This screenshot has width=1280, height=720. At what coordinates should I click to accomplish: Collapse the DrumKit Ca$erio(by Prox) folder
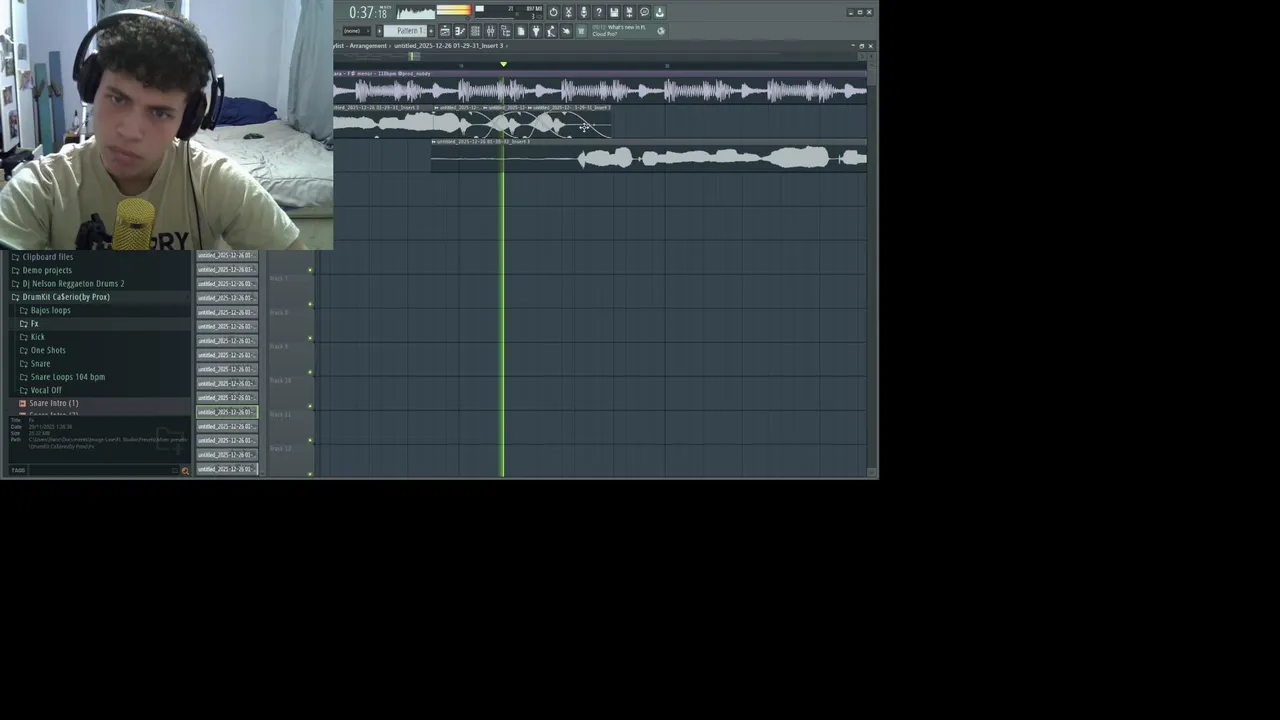(x=65, y=297)
